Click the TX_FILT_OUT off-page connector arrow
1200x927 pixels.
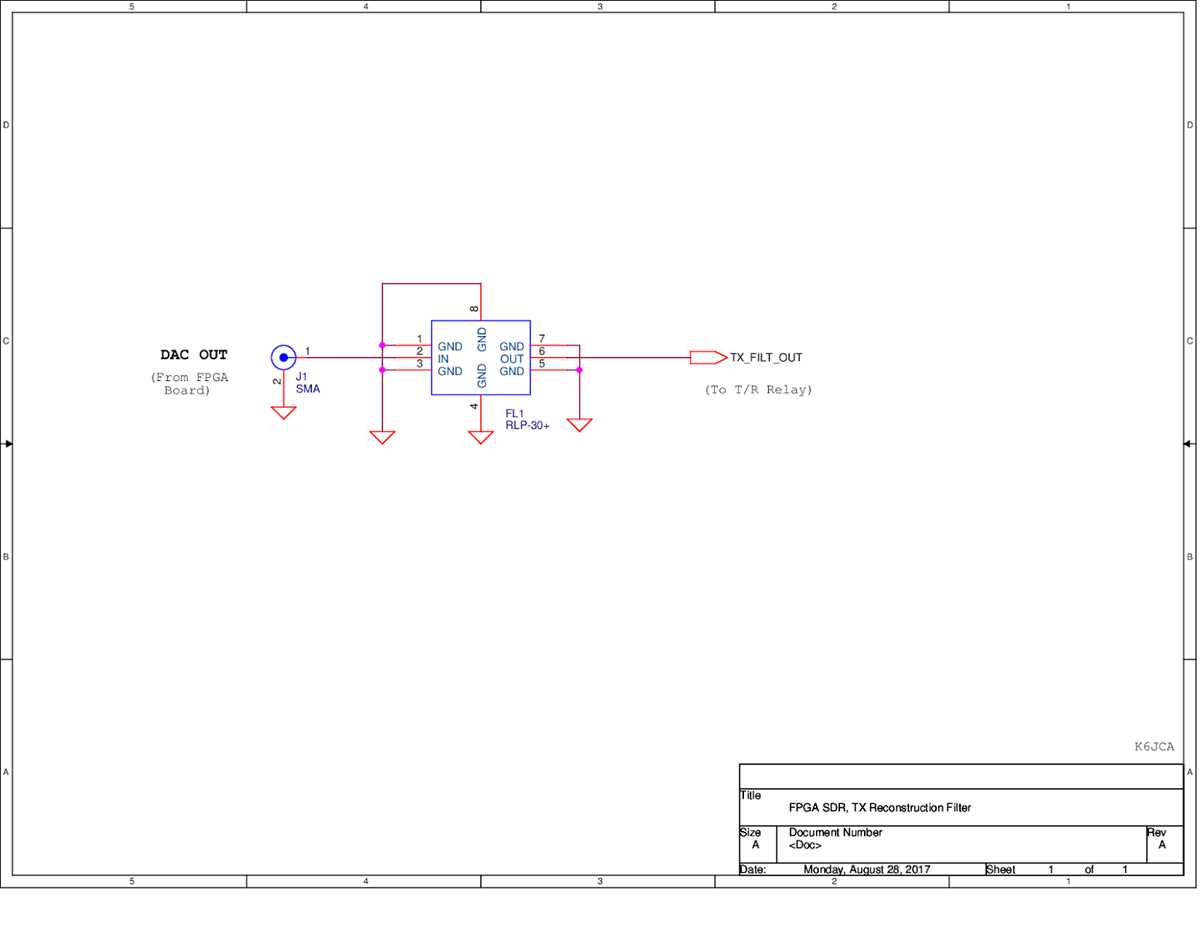tap(709, 357)
